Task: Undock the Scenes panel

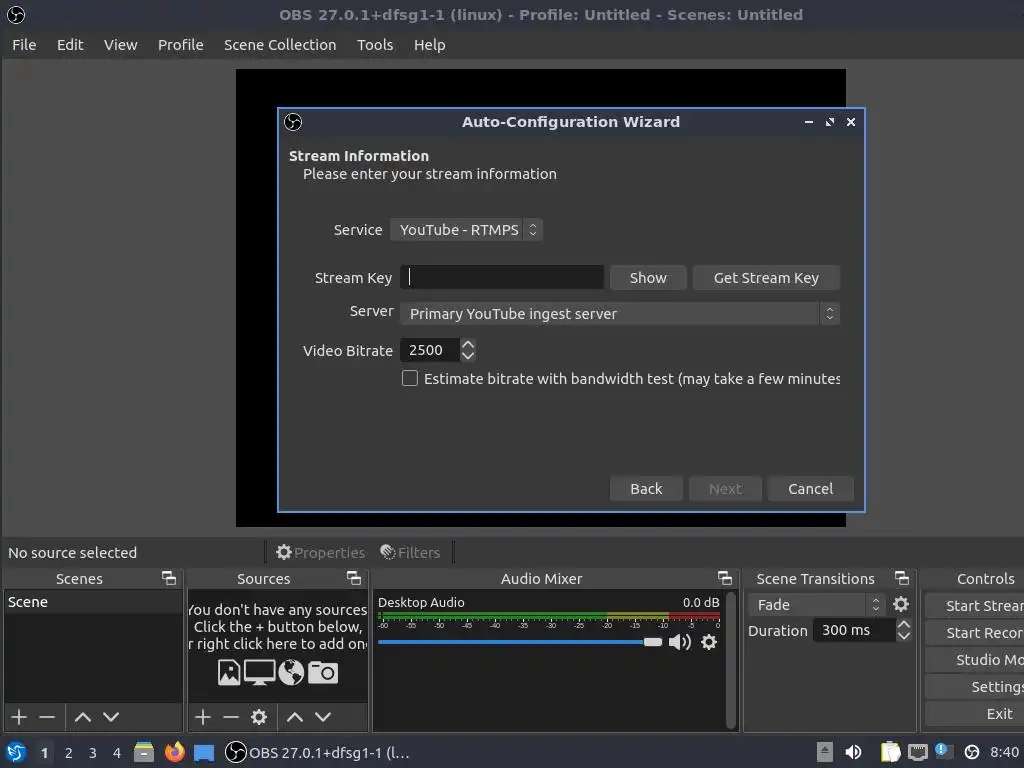Action: (168, 578)
